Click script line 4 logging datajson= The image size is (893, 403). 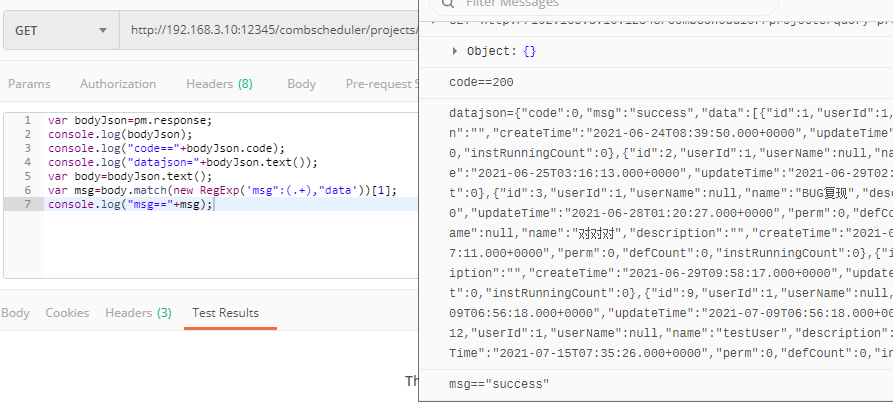pyautogui.click(x=183, y=162)
